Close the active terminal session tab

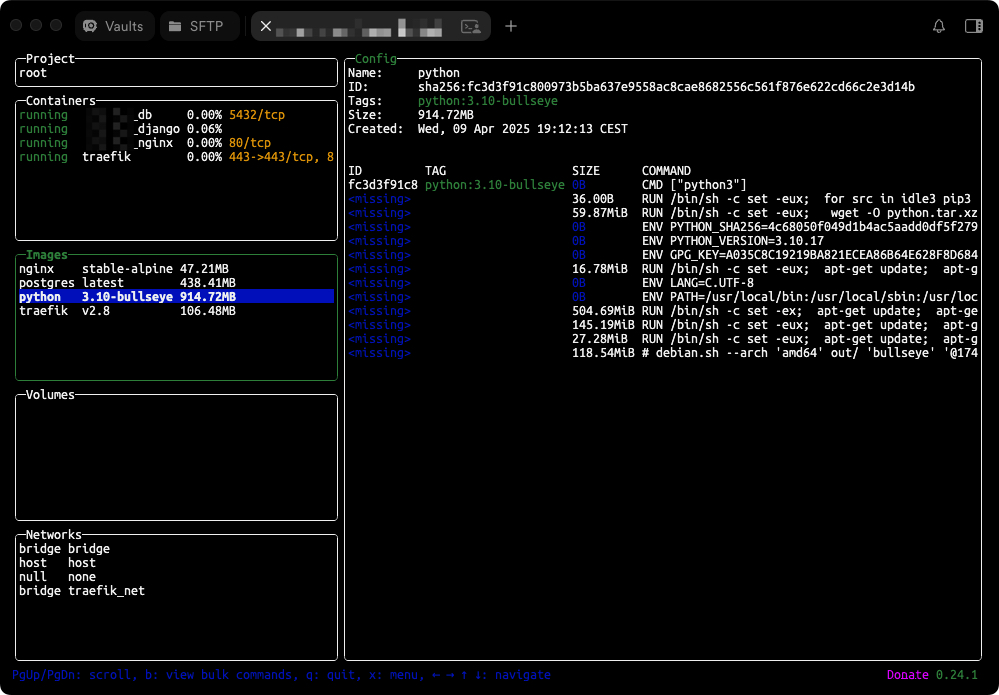pyautogui.click(x=266, y=26)
